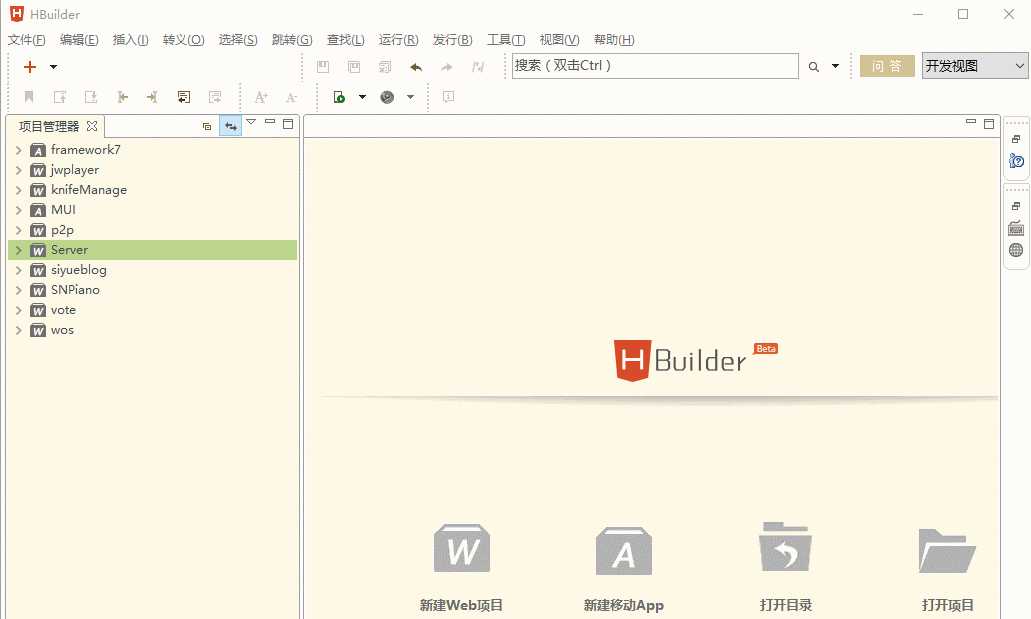Screen dimensions: 1031x619
Task: Open project manager view menu triangle
Action: [251, 122]
